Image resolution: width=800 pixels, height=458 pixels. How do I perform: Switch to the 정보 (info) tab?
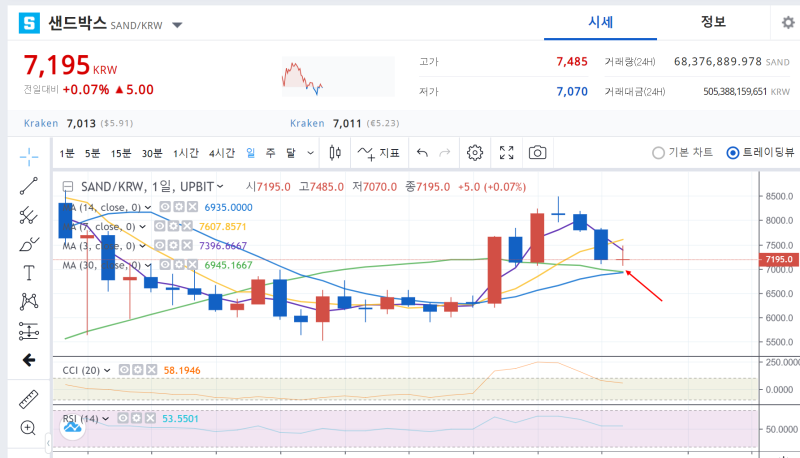click(713, 22)
